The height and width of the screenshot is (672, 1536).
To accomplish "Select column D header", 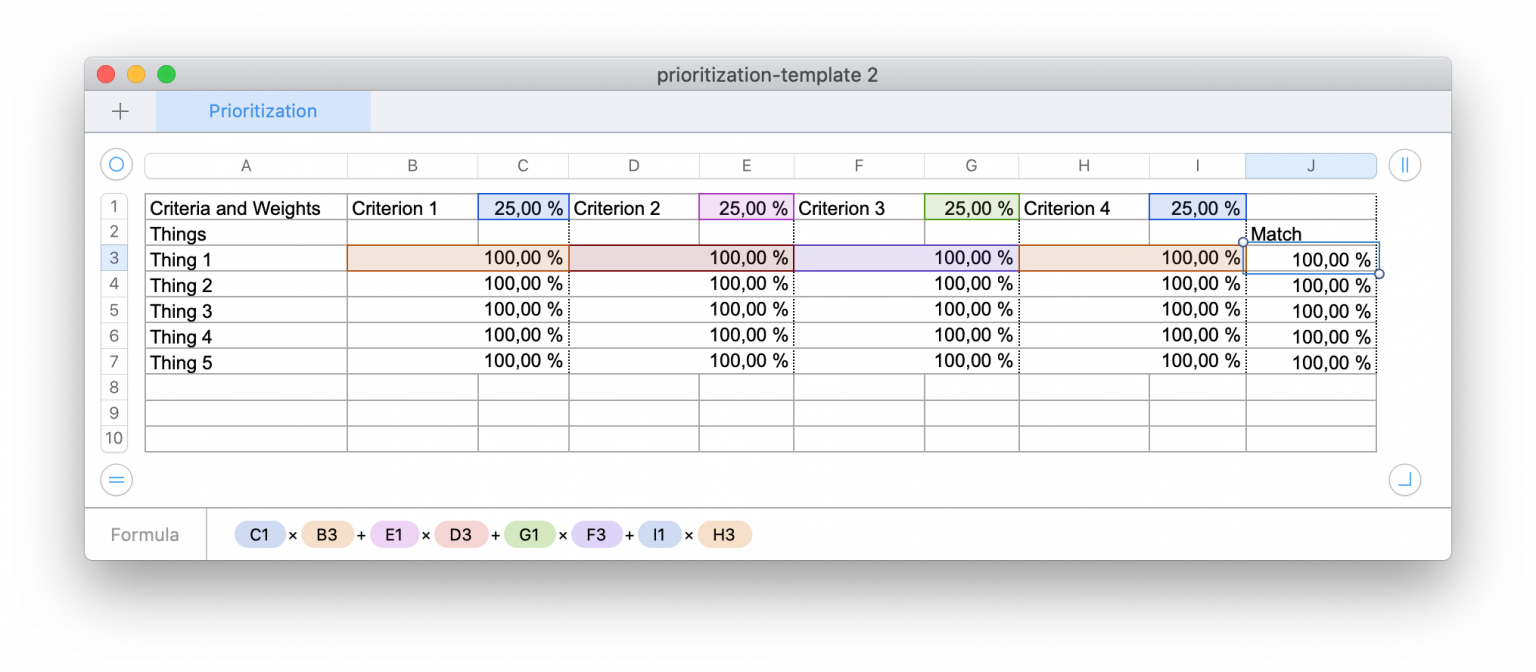I will [634, 166].
